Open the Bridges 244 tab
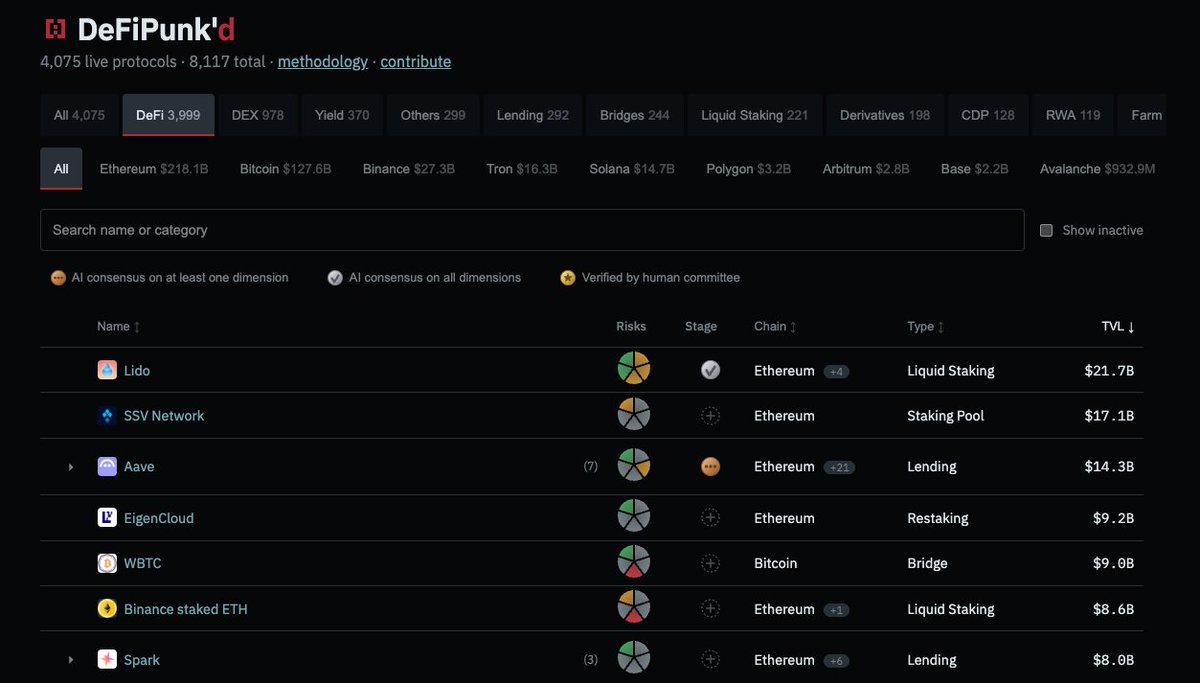 click(x=635, y=115)
